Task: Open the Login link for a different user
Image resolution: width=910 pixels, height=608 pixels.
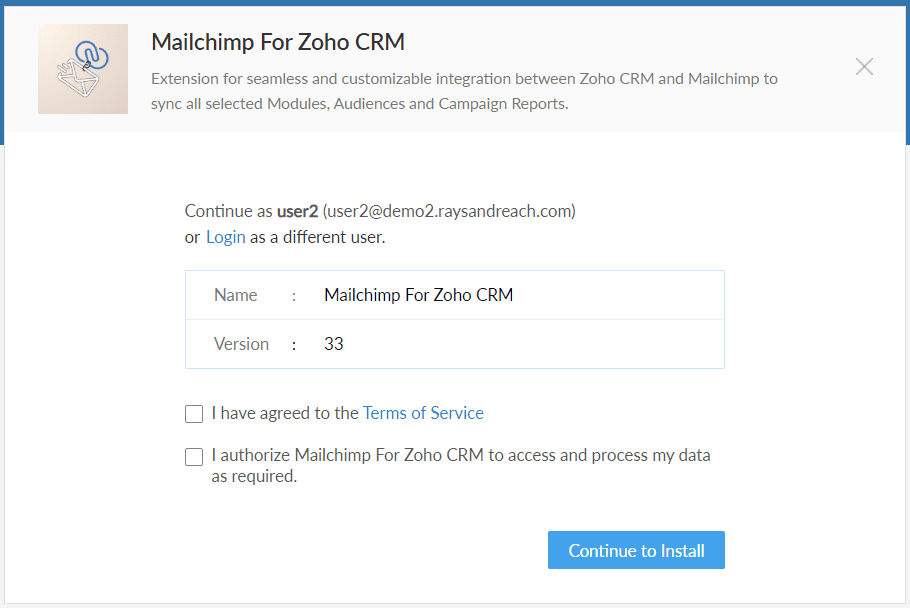Action: click(226, 237)
